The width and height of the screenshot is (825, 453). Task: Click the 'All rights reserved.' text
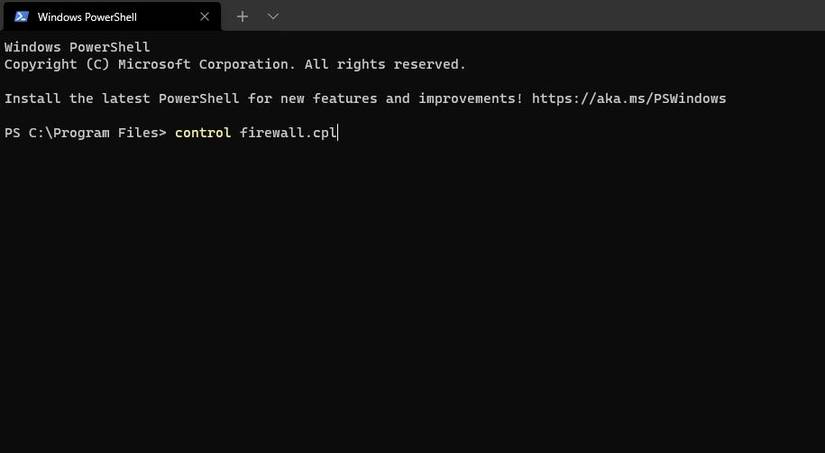click(x=385, y=65)
